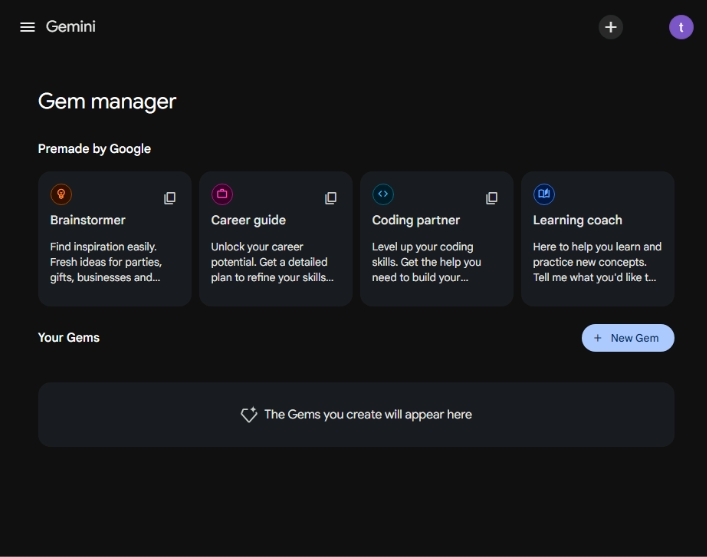Click the Coding partner code icon
The image size is (707, 557).
point(383,194)
